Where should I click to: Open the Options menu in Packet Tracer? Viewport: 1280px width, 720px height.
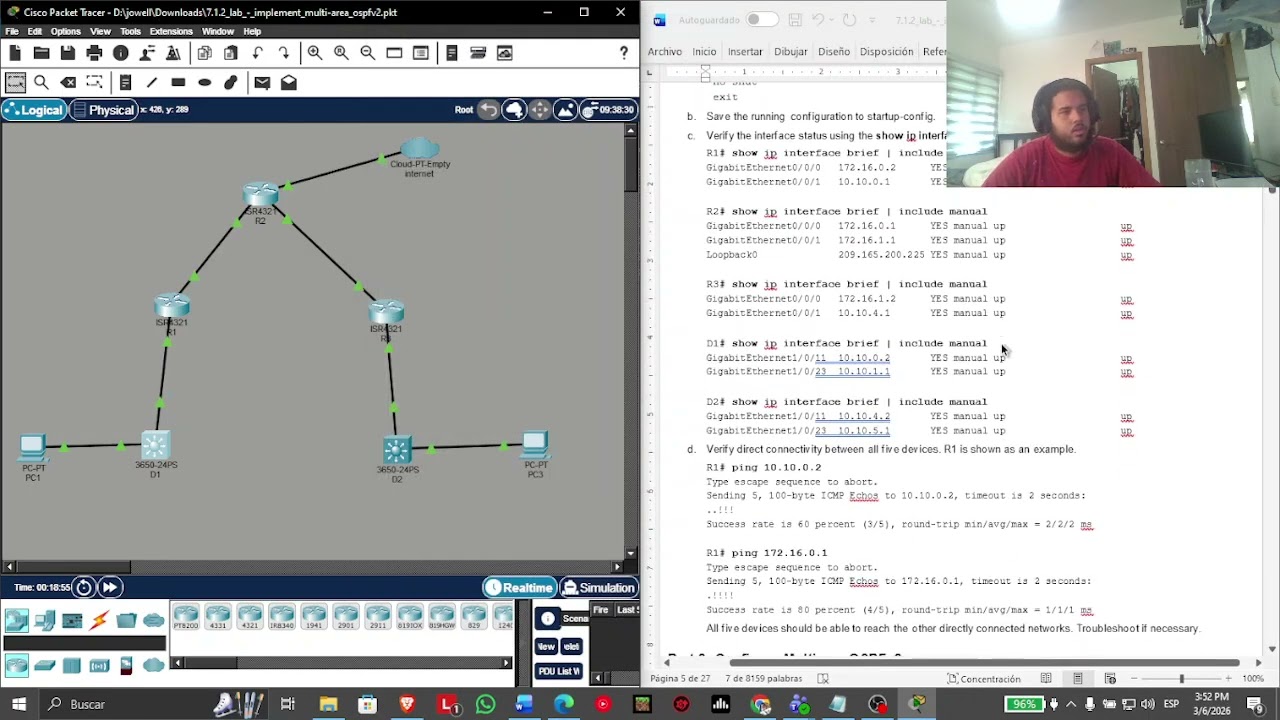pos(65,31)
